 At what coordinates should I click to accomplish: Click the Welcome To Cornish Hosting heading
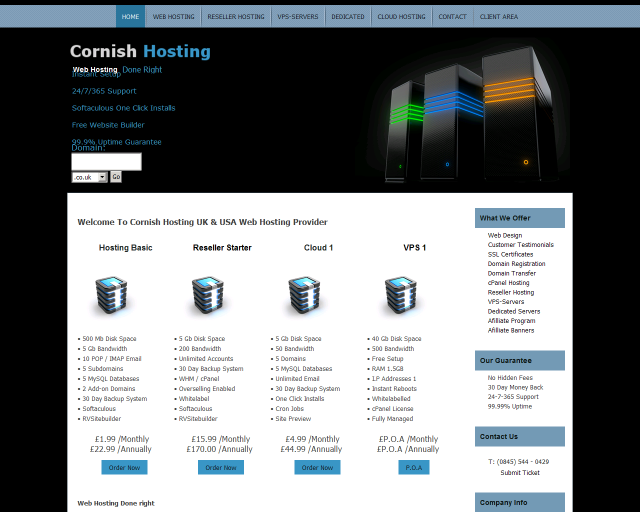202,222
